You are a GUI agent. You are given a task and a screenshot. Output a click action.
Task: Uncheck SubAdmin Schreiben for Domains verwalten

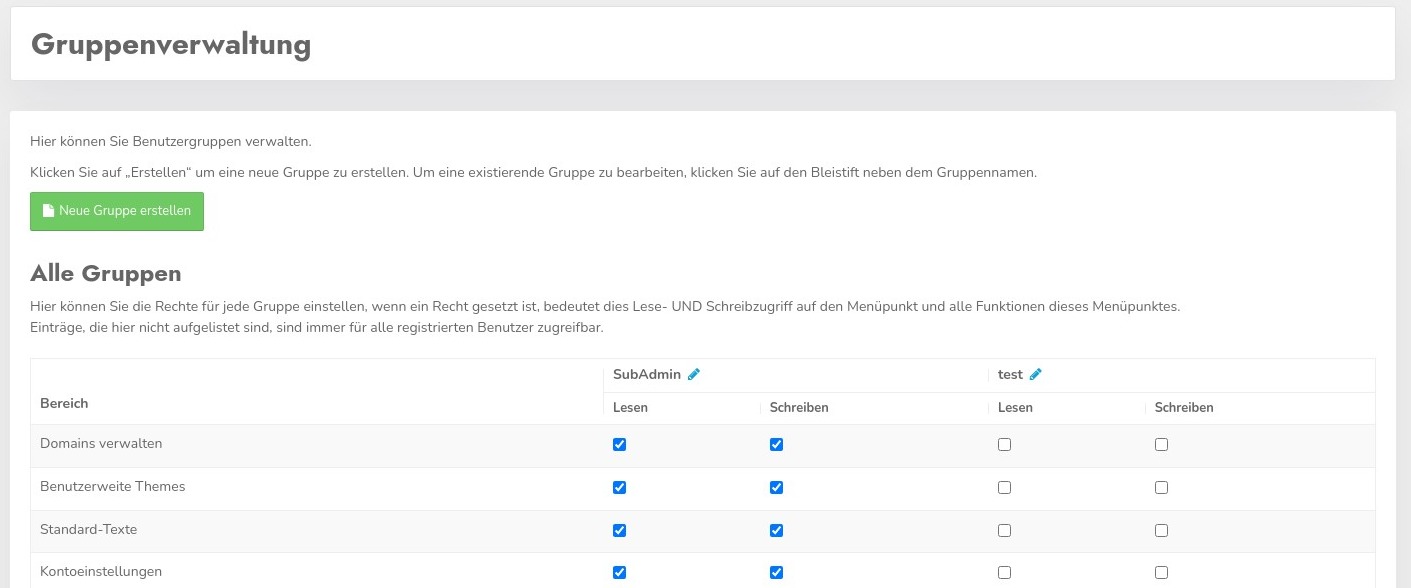[x=776, y=445]
